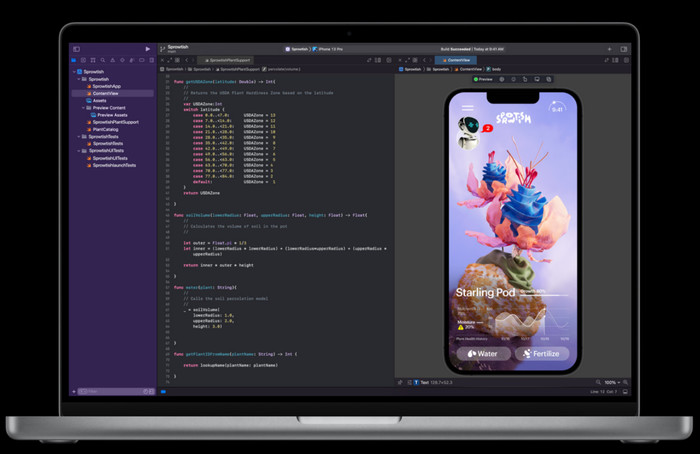Toggle the live Preview mode button
The image size is (700, 454).
tap(484, 78)
